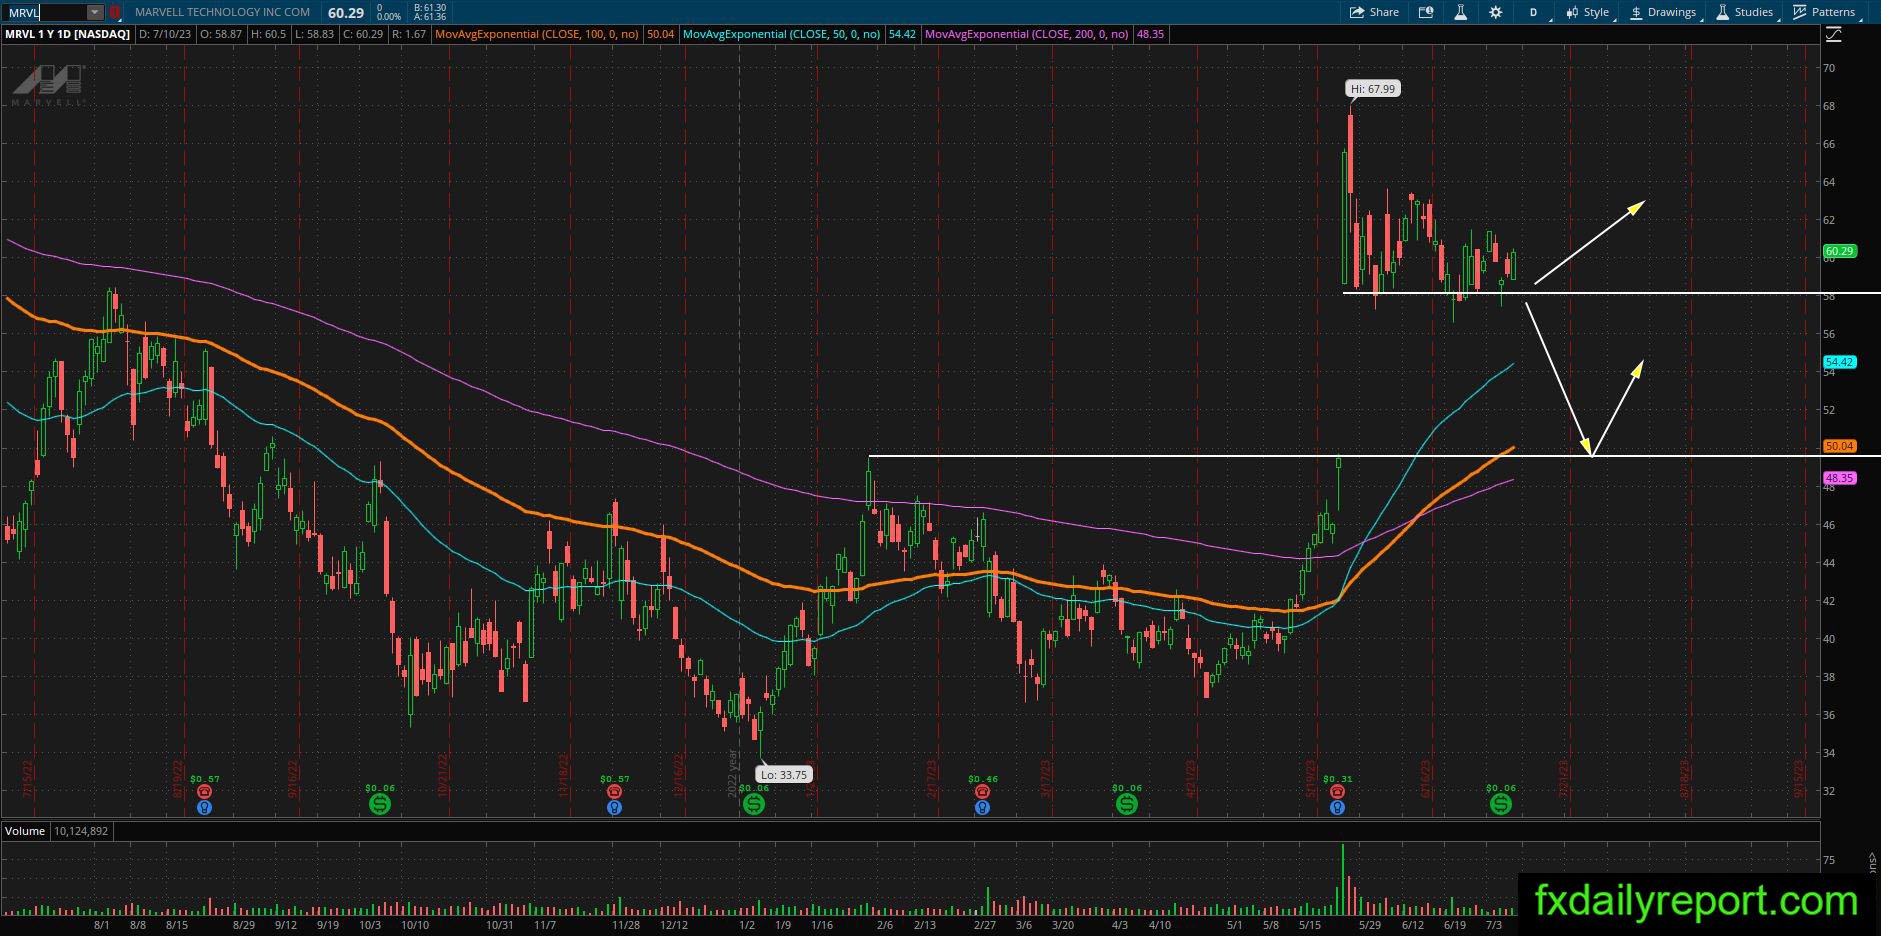This screenshot has width=1881, height=936.
Task: Click the Share button label
Action: pyautogui.click(x=1385, y=12)
